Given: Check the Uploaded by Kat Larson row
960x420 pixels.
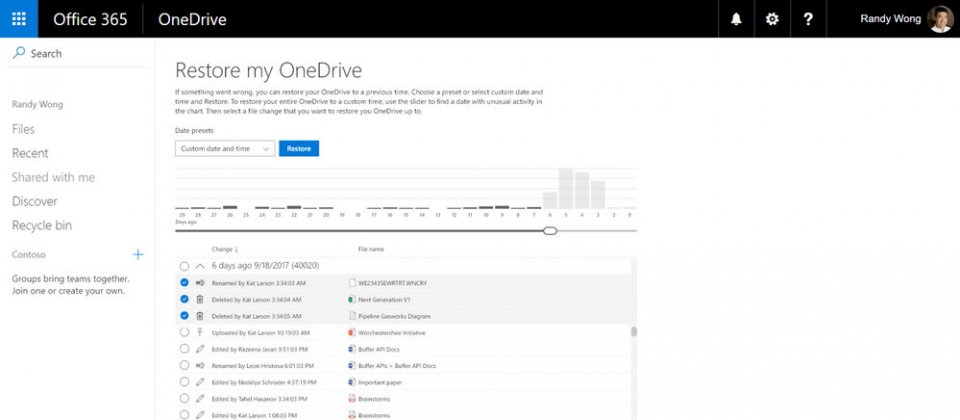Looking at the screenshot, I should [184, 332].
